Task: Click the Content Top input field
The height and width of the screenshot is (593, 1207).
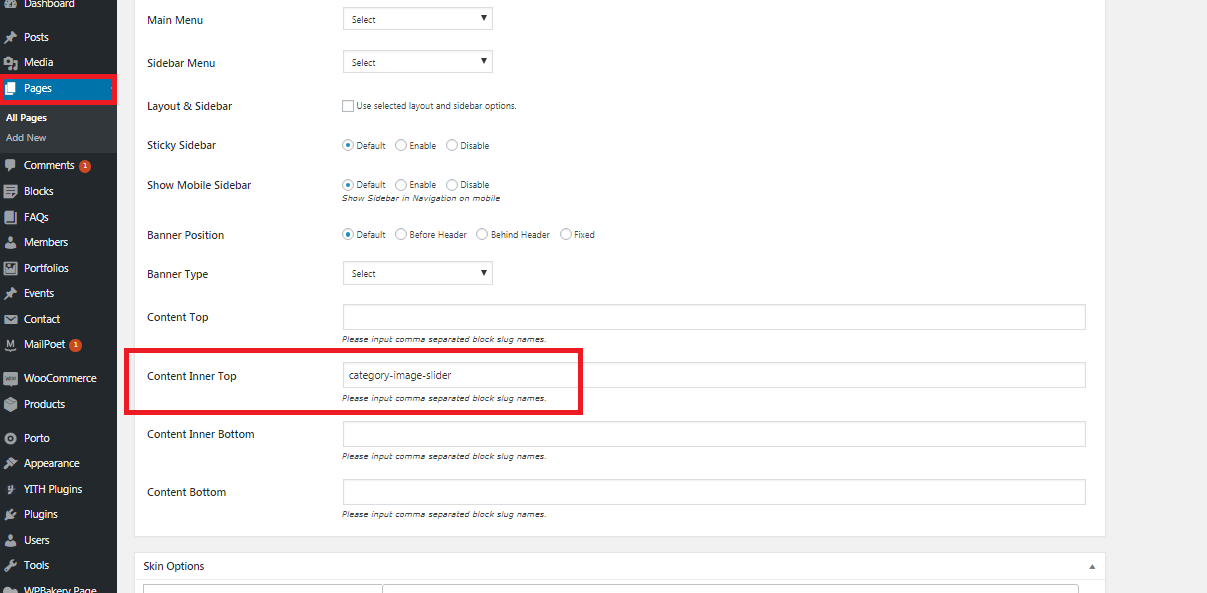Action: click(714, 317)
